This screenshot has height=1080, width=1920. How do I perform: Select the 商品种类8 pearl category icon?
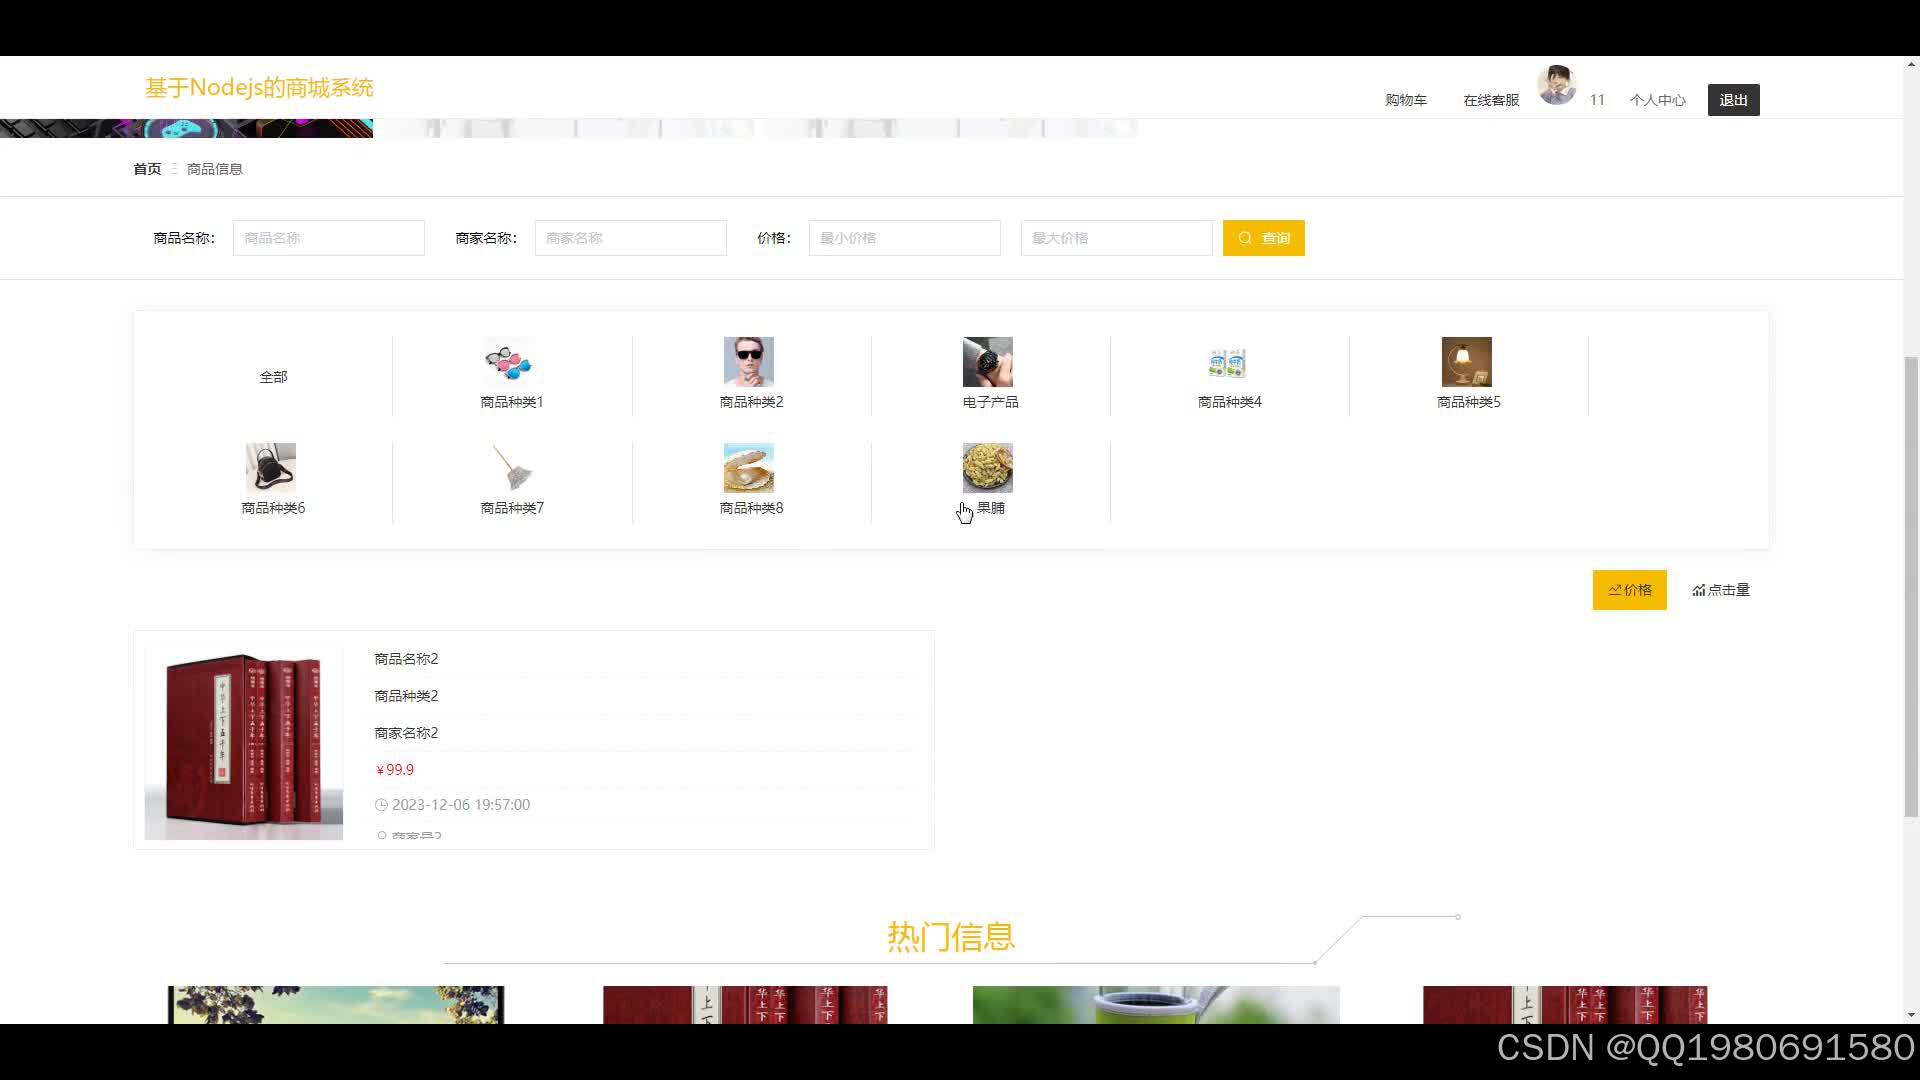tap(749, 467)
